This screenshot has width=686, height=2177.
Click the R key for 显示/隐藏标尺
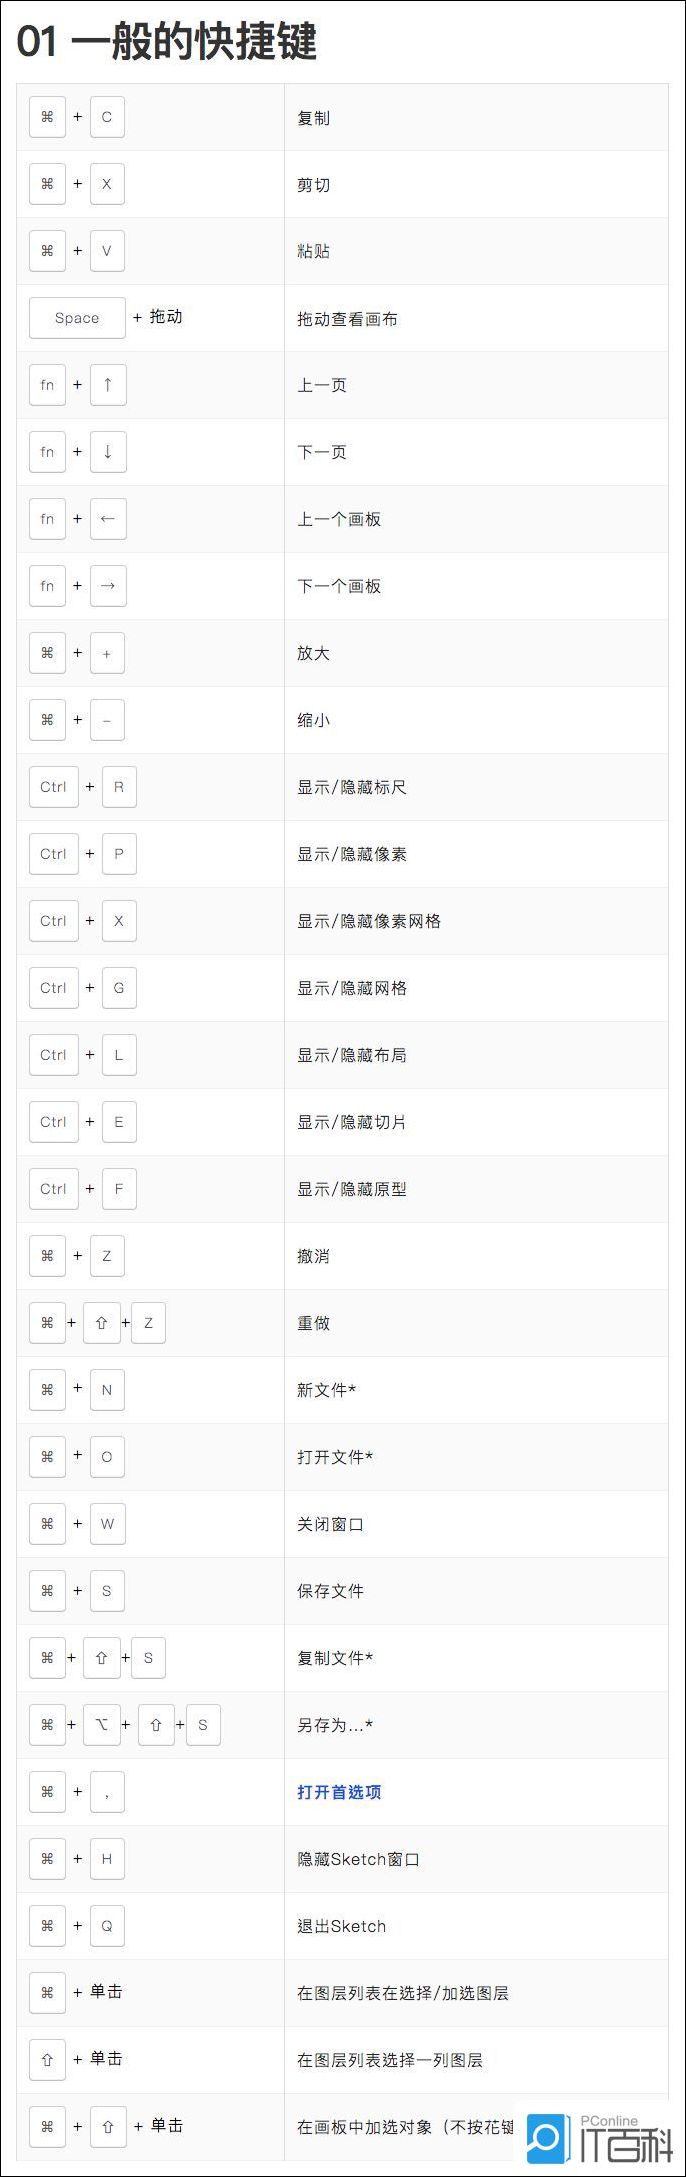(x=119, y=787)
